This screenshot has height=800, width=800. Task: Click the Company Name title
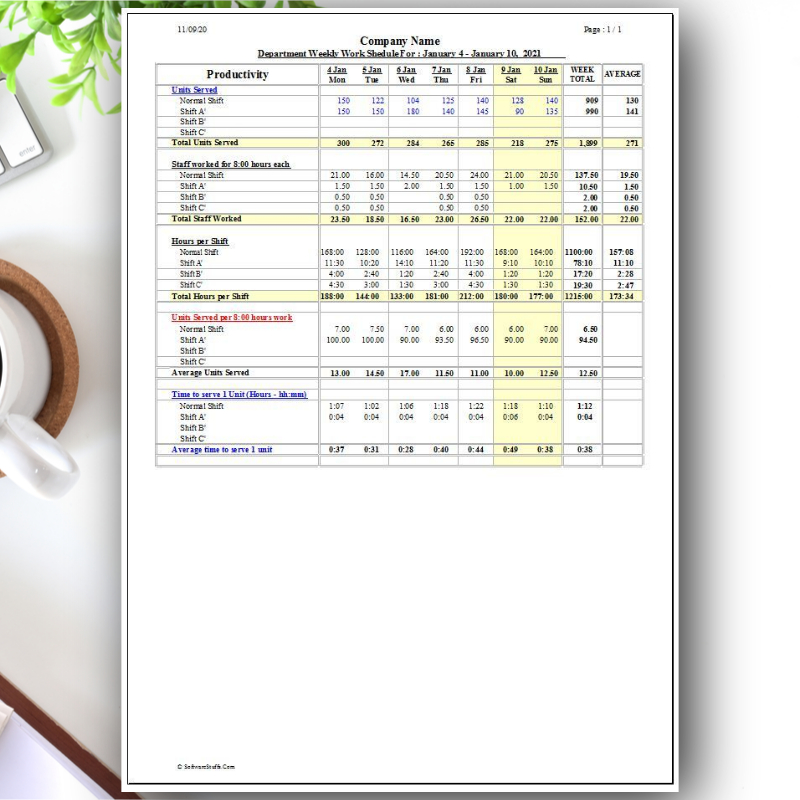[x=403, y=41]
